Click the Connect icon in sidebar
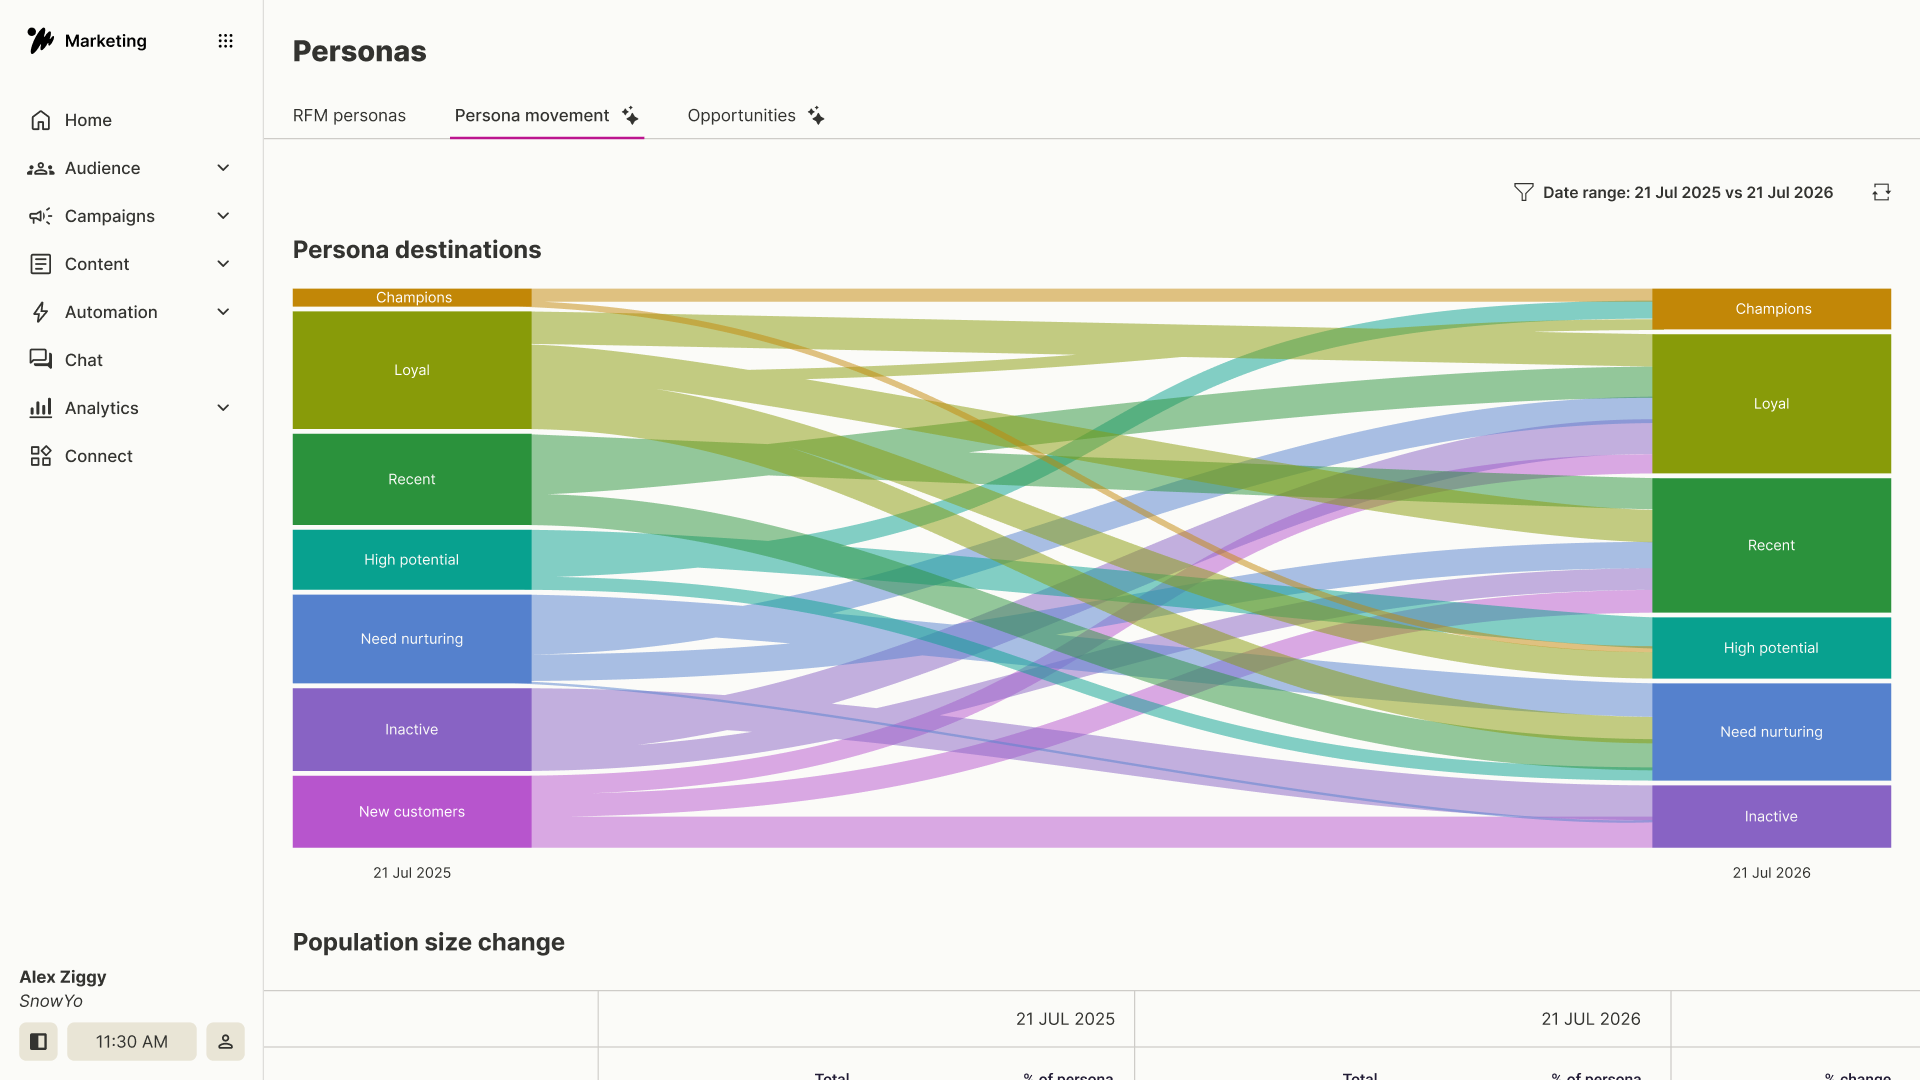 pos(40,456)
